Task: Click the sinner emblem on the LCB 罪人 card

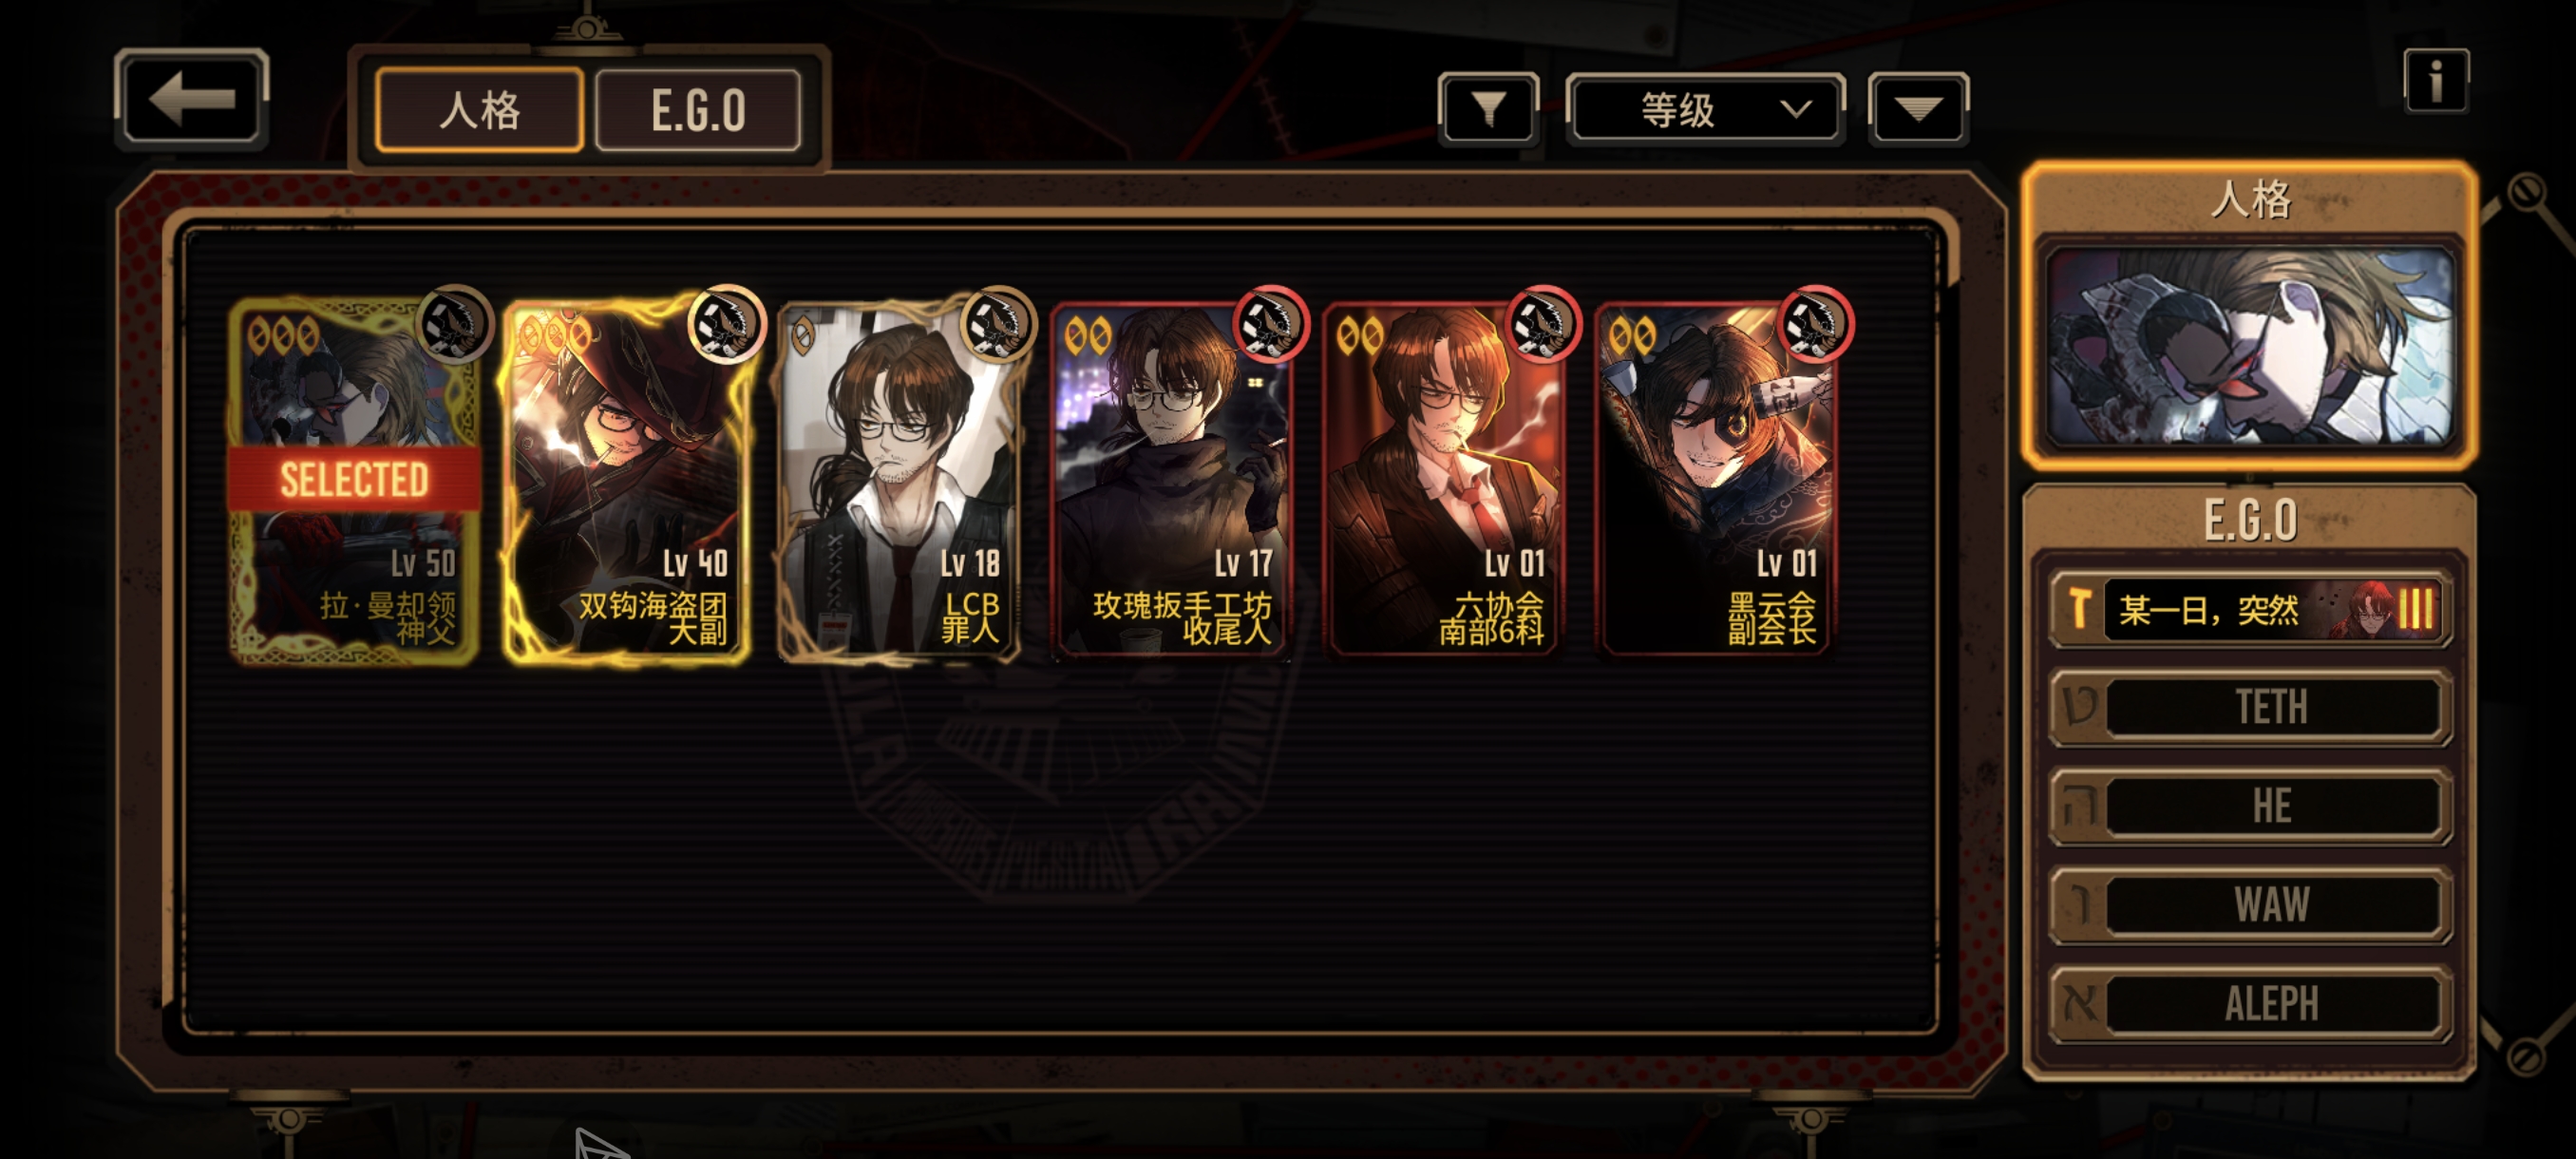Action: point(998,325)
